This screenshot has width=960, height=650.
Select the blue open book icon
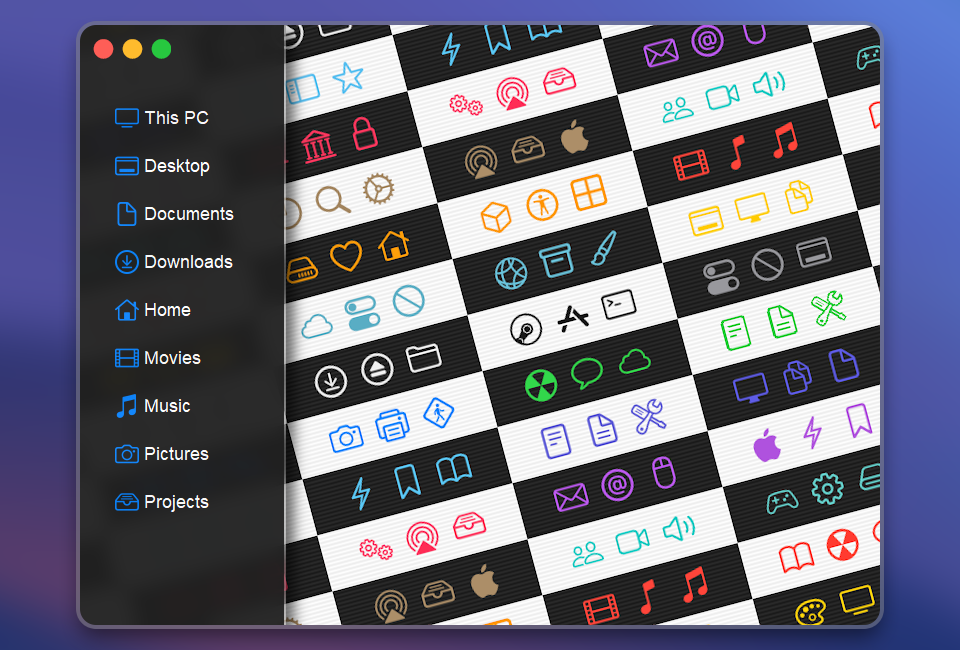pos(454,469)
